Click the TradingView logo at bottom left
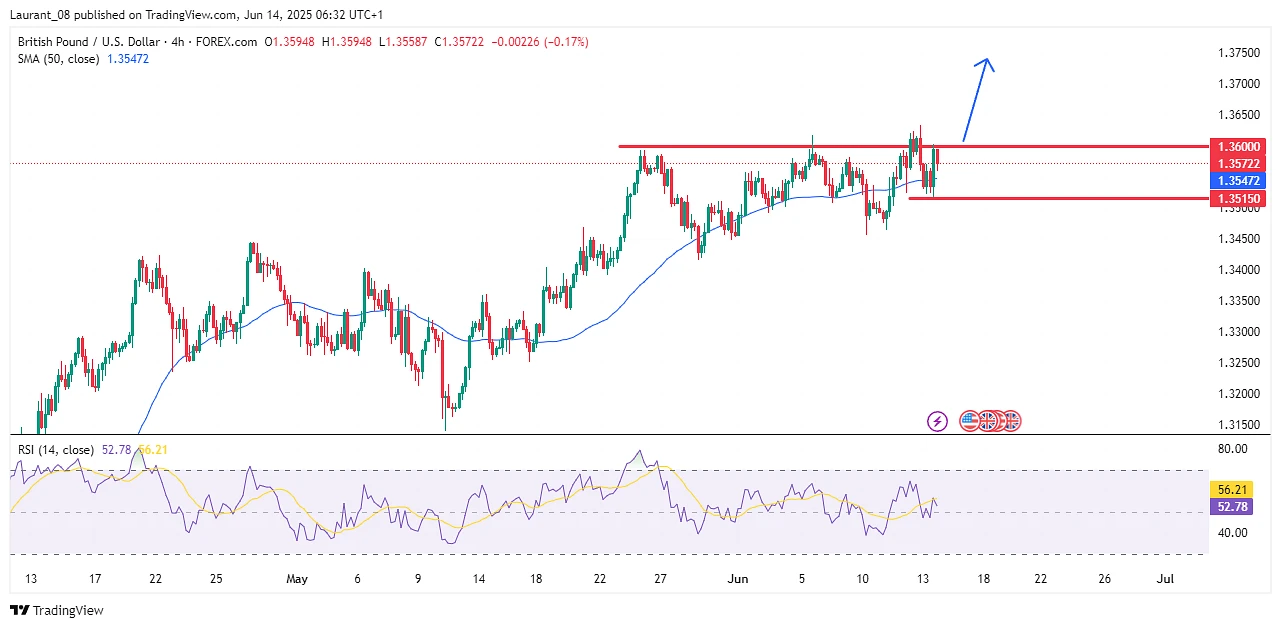Screen dimensions: 1281x628 (58, 610)
